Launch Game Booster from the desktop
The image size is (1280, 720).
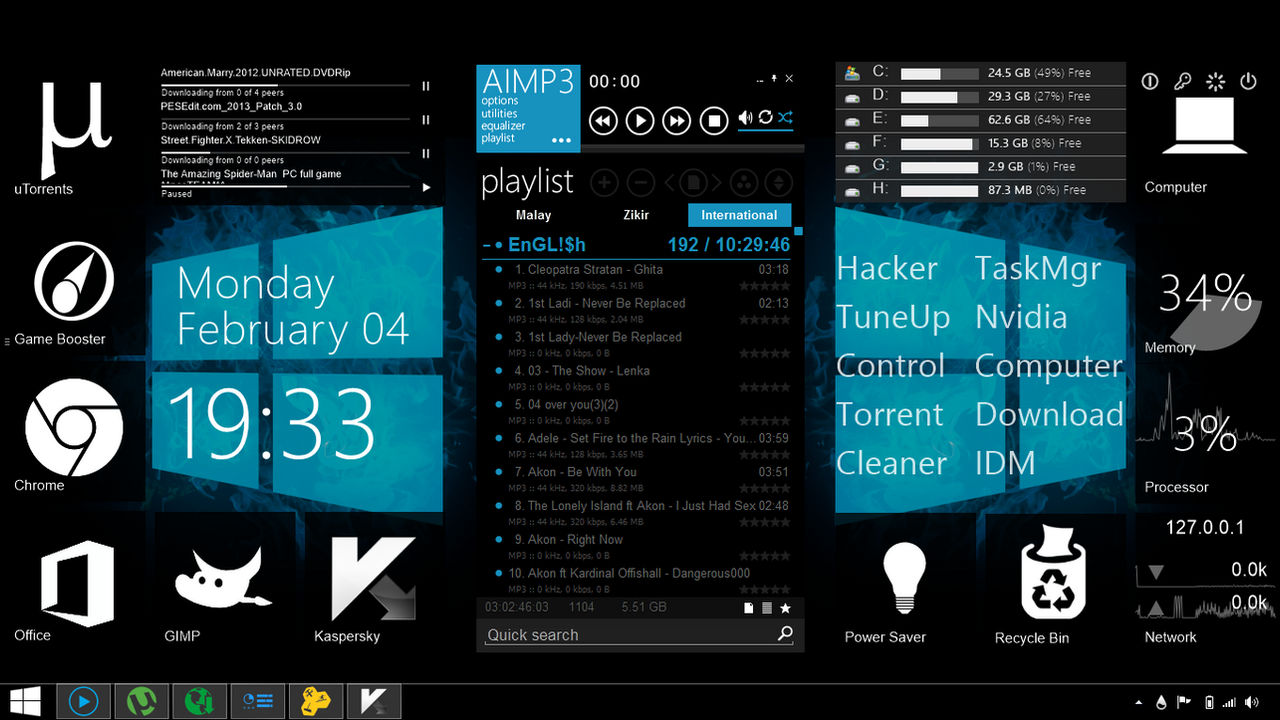click(74, 281)
